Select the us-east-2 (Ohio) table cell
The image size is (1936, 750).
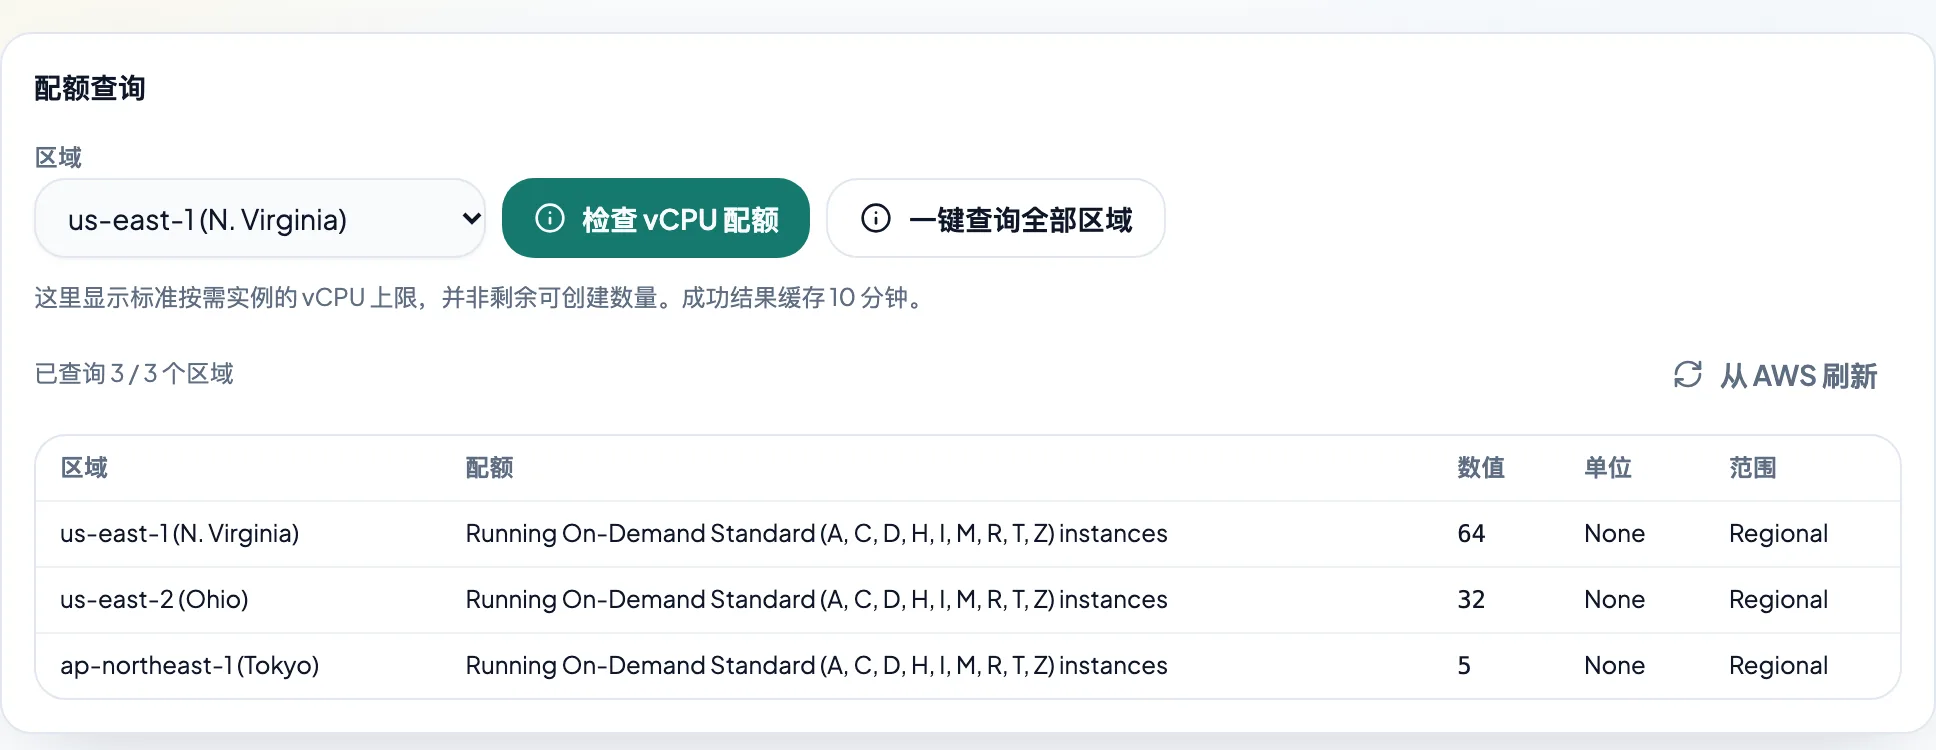pyautogui.click(x=154, y=599)
